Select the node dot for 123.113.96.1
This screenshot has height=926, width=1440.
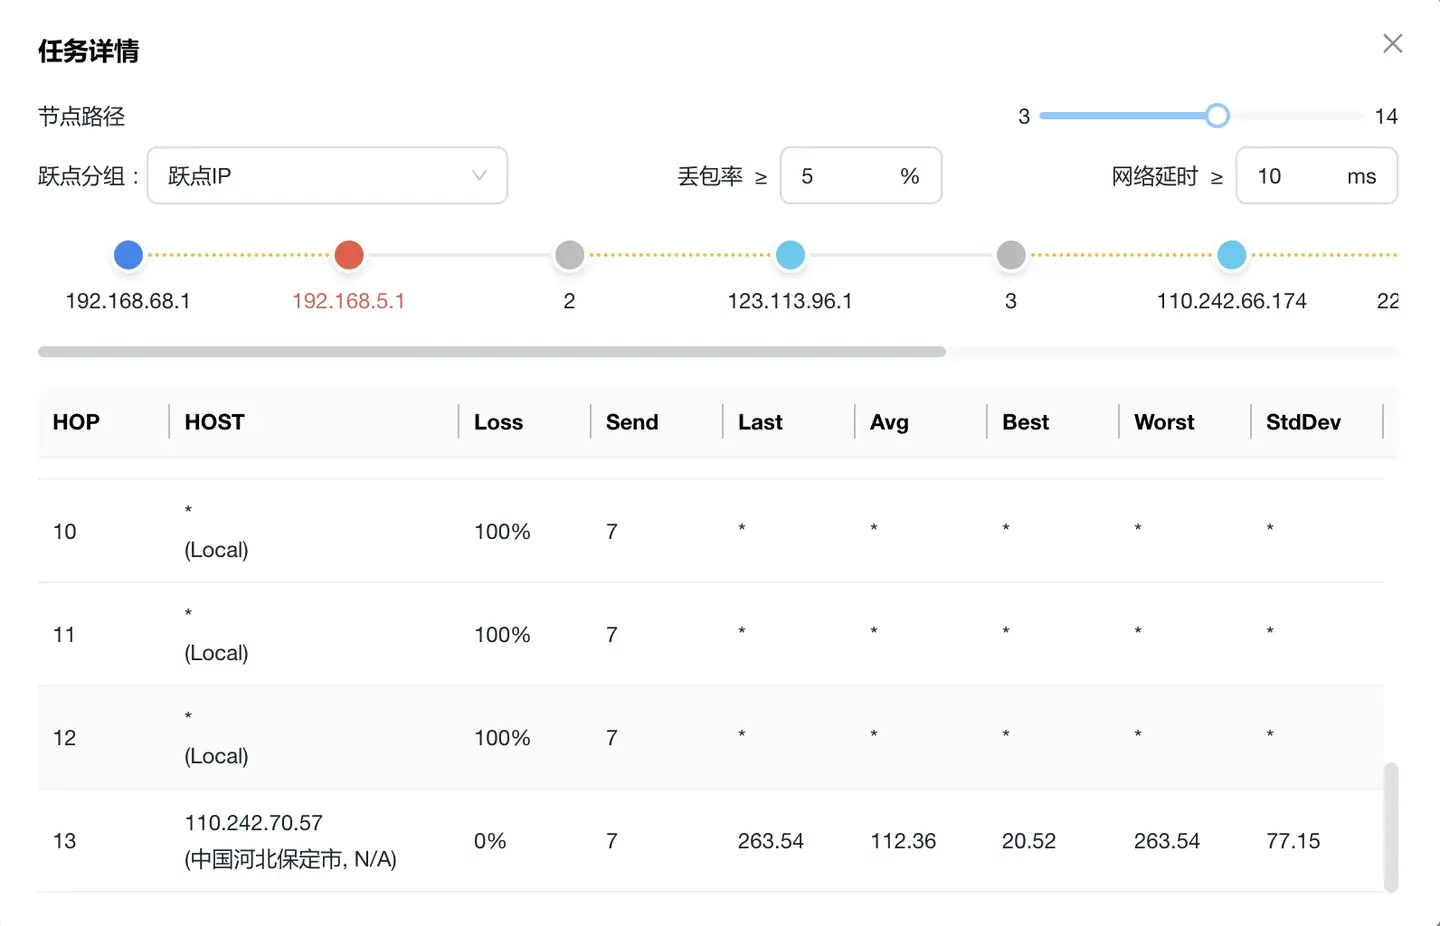pos(790,255)
